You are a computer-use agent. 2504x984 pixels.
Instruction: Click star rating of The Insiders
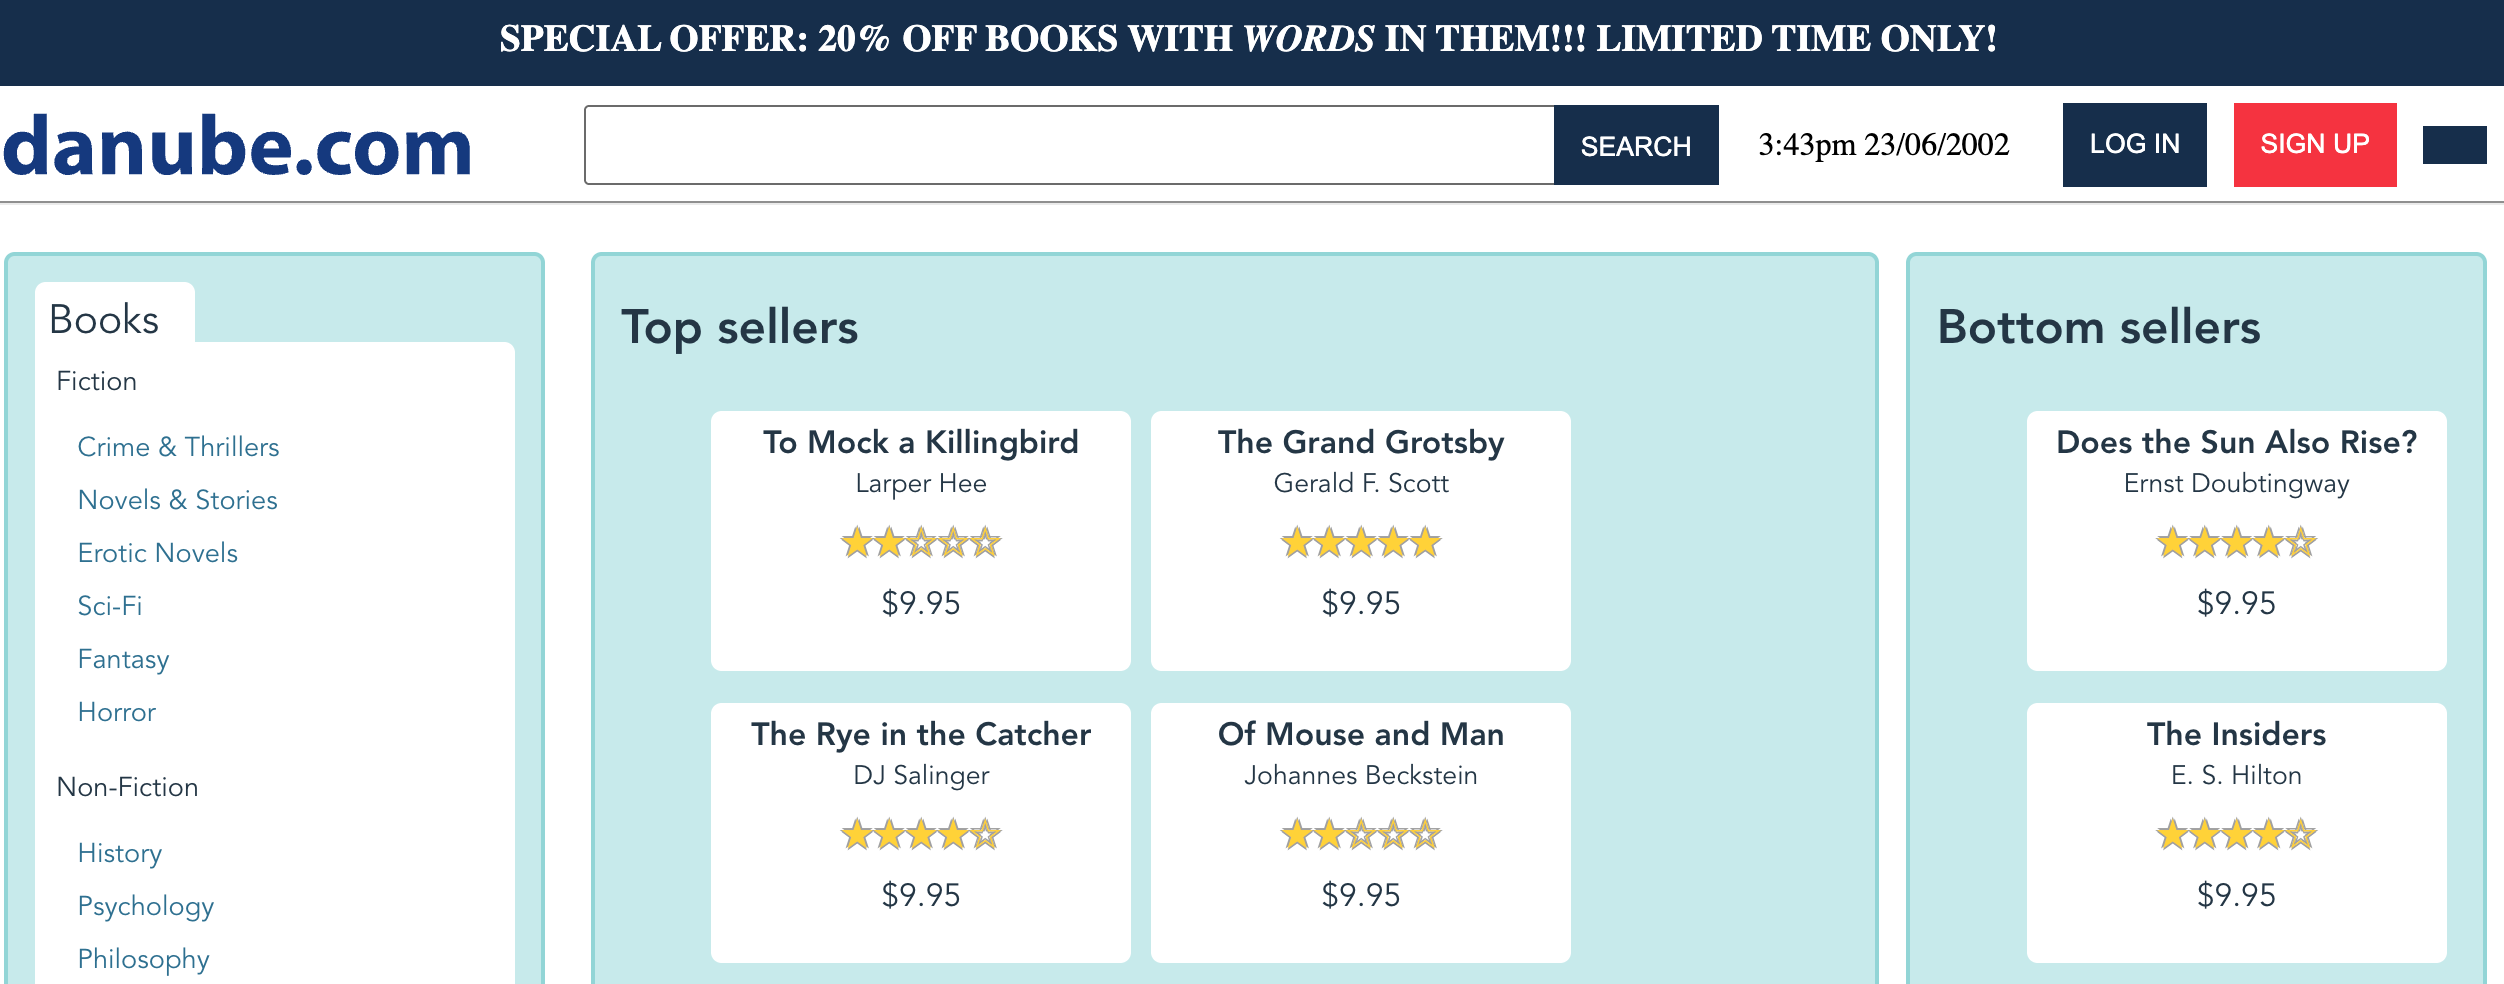point(2235,835)
